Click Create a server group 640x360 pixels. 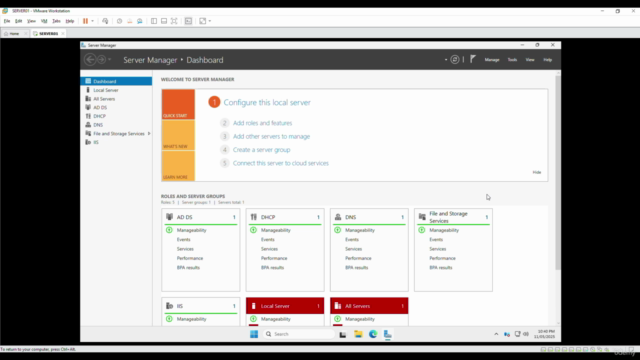click(x=262, y=150)
